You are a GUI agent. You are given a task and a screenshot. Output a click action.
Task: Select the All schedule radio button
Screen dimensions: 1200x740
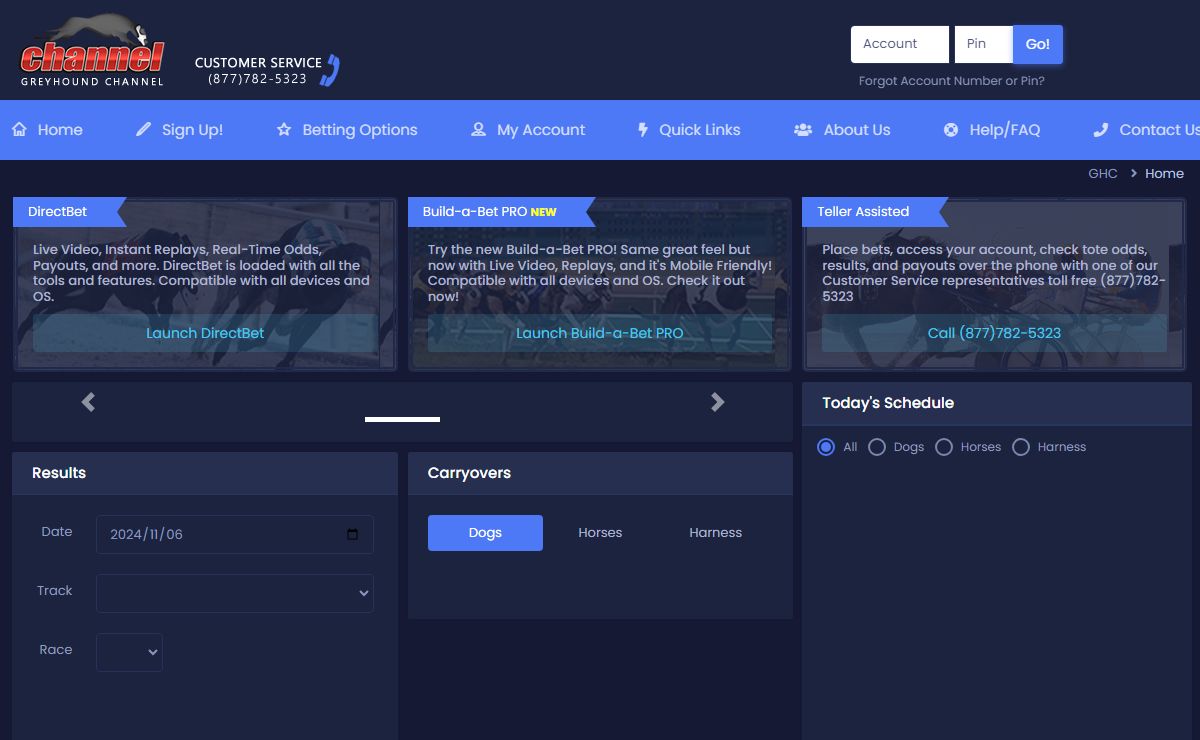[x=826, y=447]
